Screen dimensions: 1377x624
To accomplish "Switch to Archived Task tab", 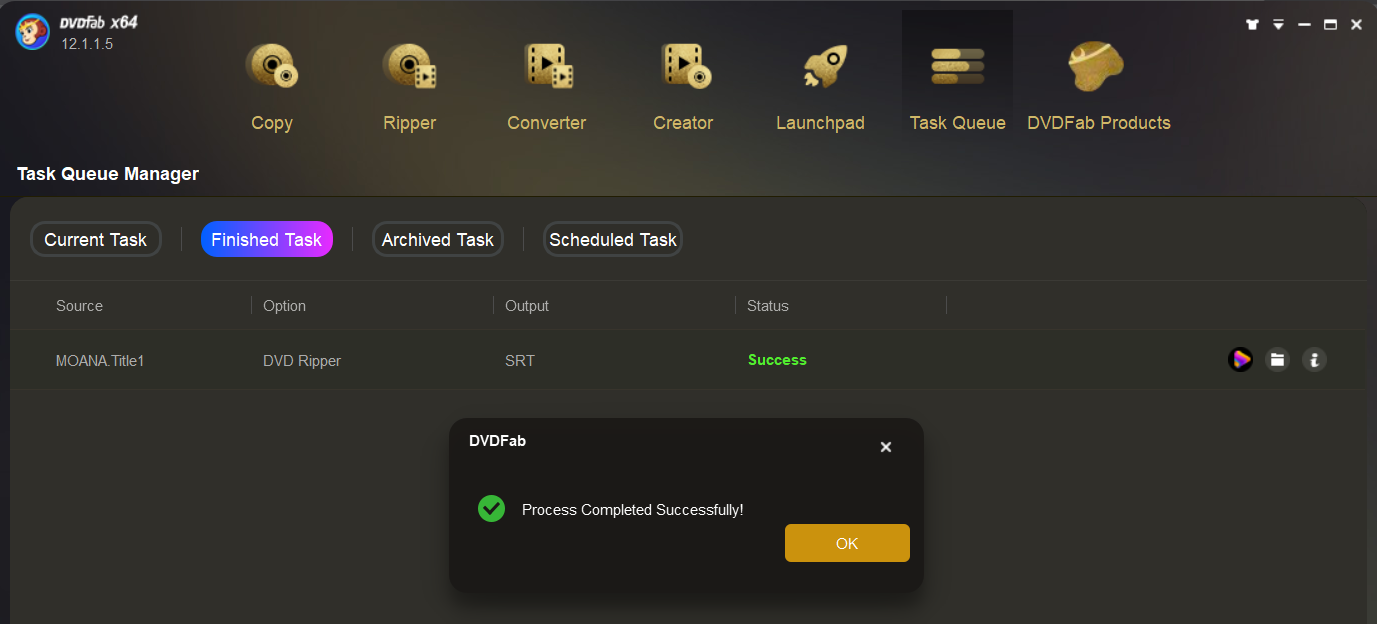I will click(x=437, y=239).
